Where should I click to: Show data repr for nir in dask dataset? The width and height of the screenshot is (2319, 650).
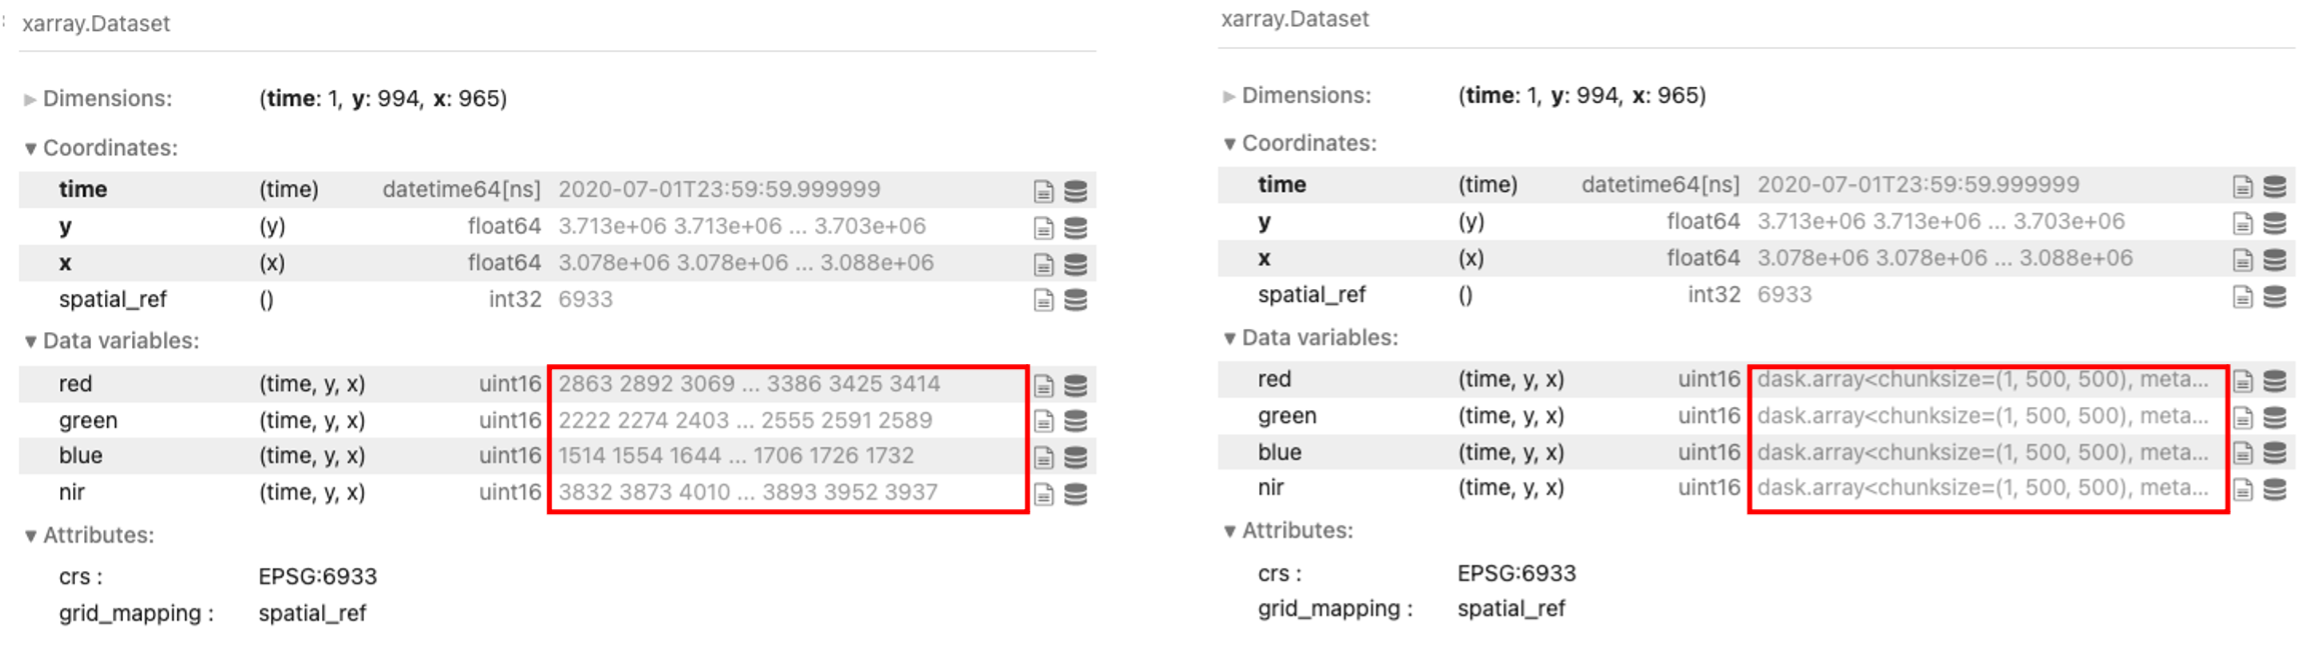[x=2274, y=489]
